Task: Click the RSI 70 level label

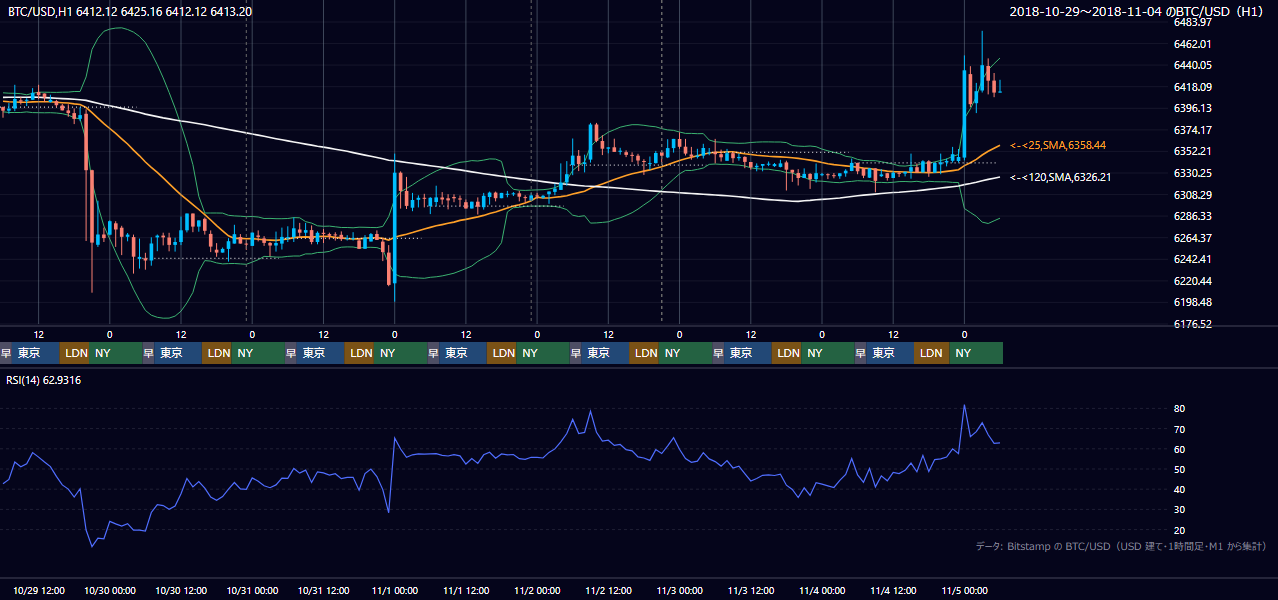Action: [x=1180, y=429]
